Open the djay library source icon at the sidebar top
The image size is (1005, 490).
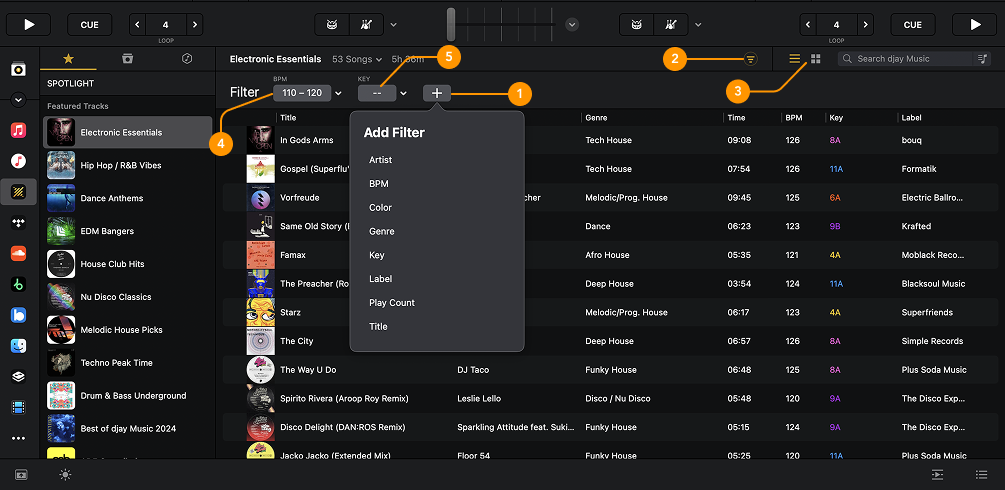point(19,69)
